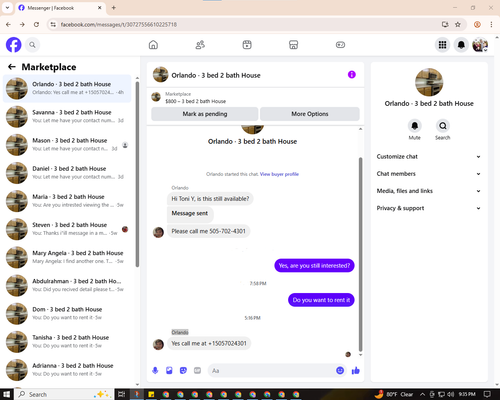Click message 'Yes call me at +15057024301'
Image resolution: width=500 pixels, height=400 pixels.
(x=209, y=343)
